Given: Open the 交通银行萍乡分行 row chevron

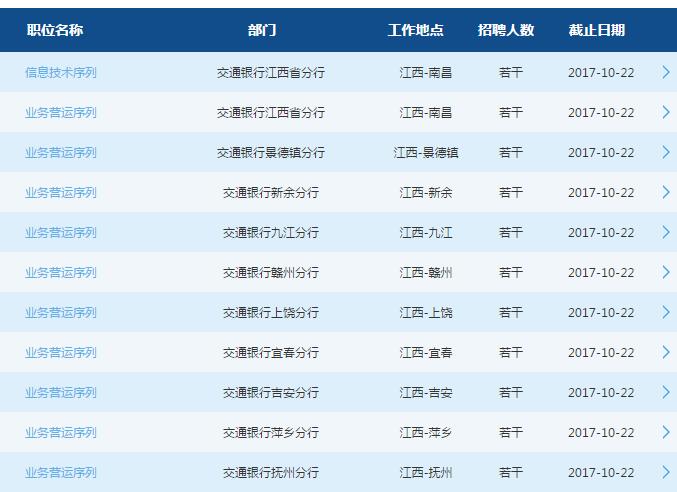Looking at the screenshot, I should [665, 432].
